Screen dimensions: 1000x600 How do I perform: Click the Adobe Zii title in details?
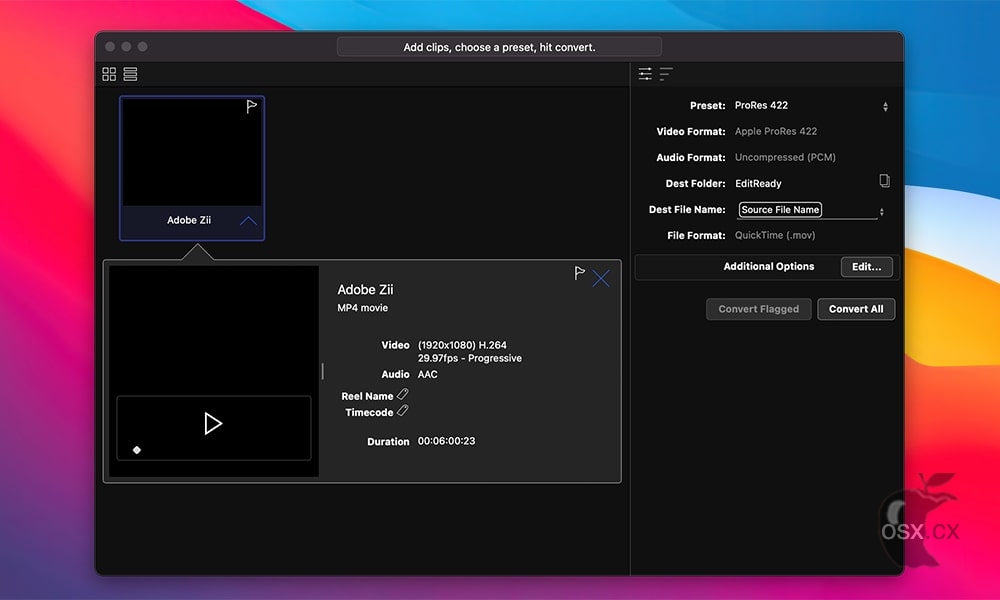point(365,289)
